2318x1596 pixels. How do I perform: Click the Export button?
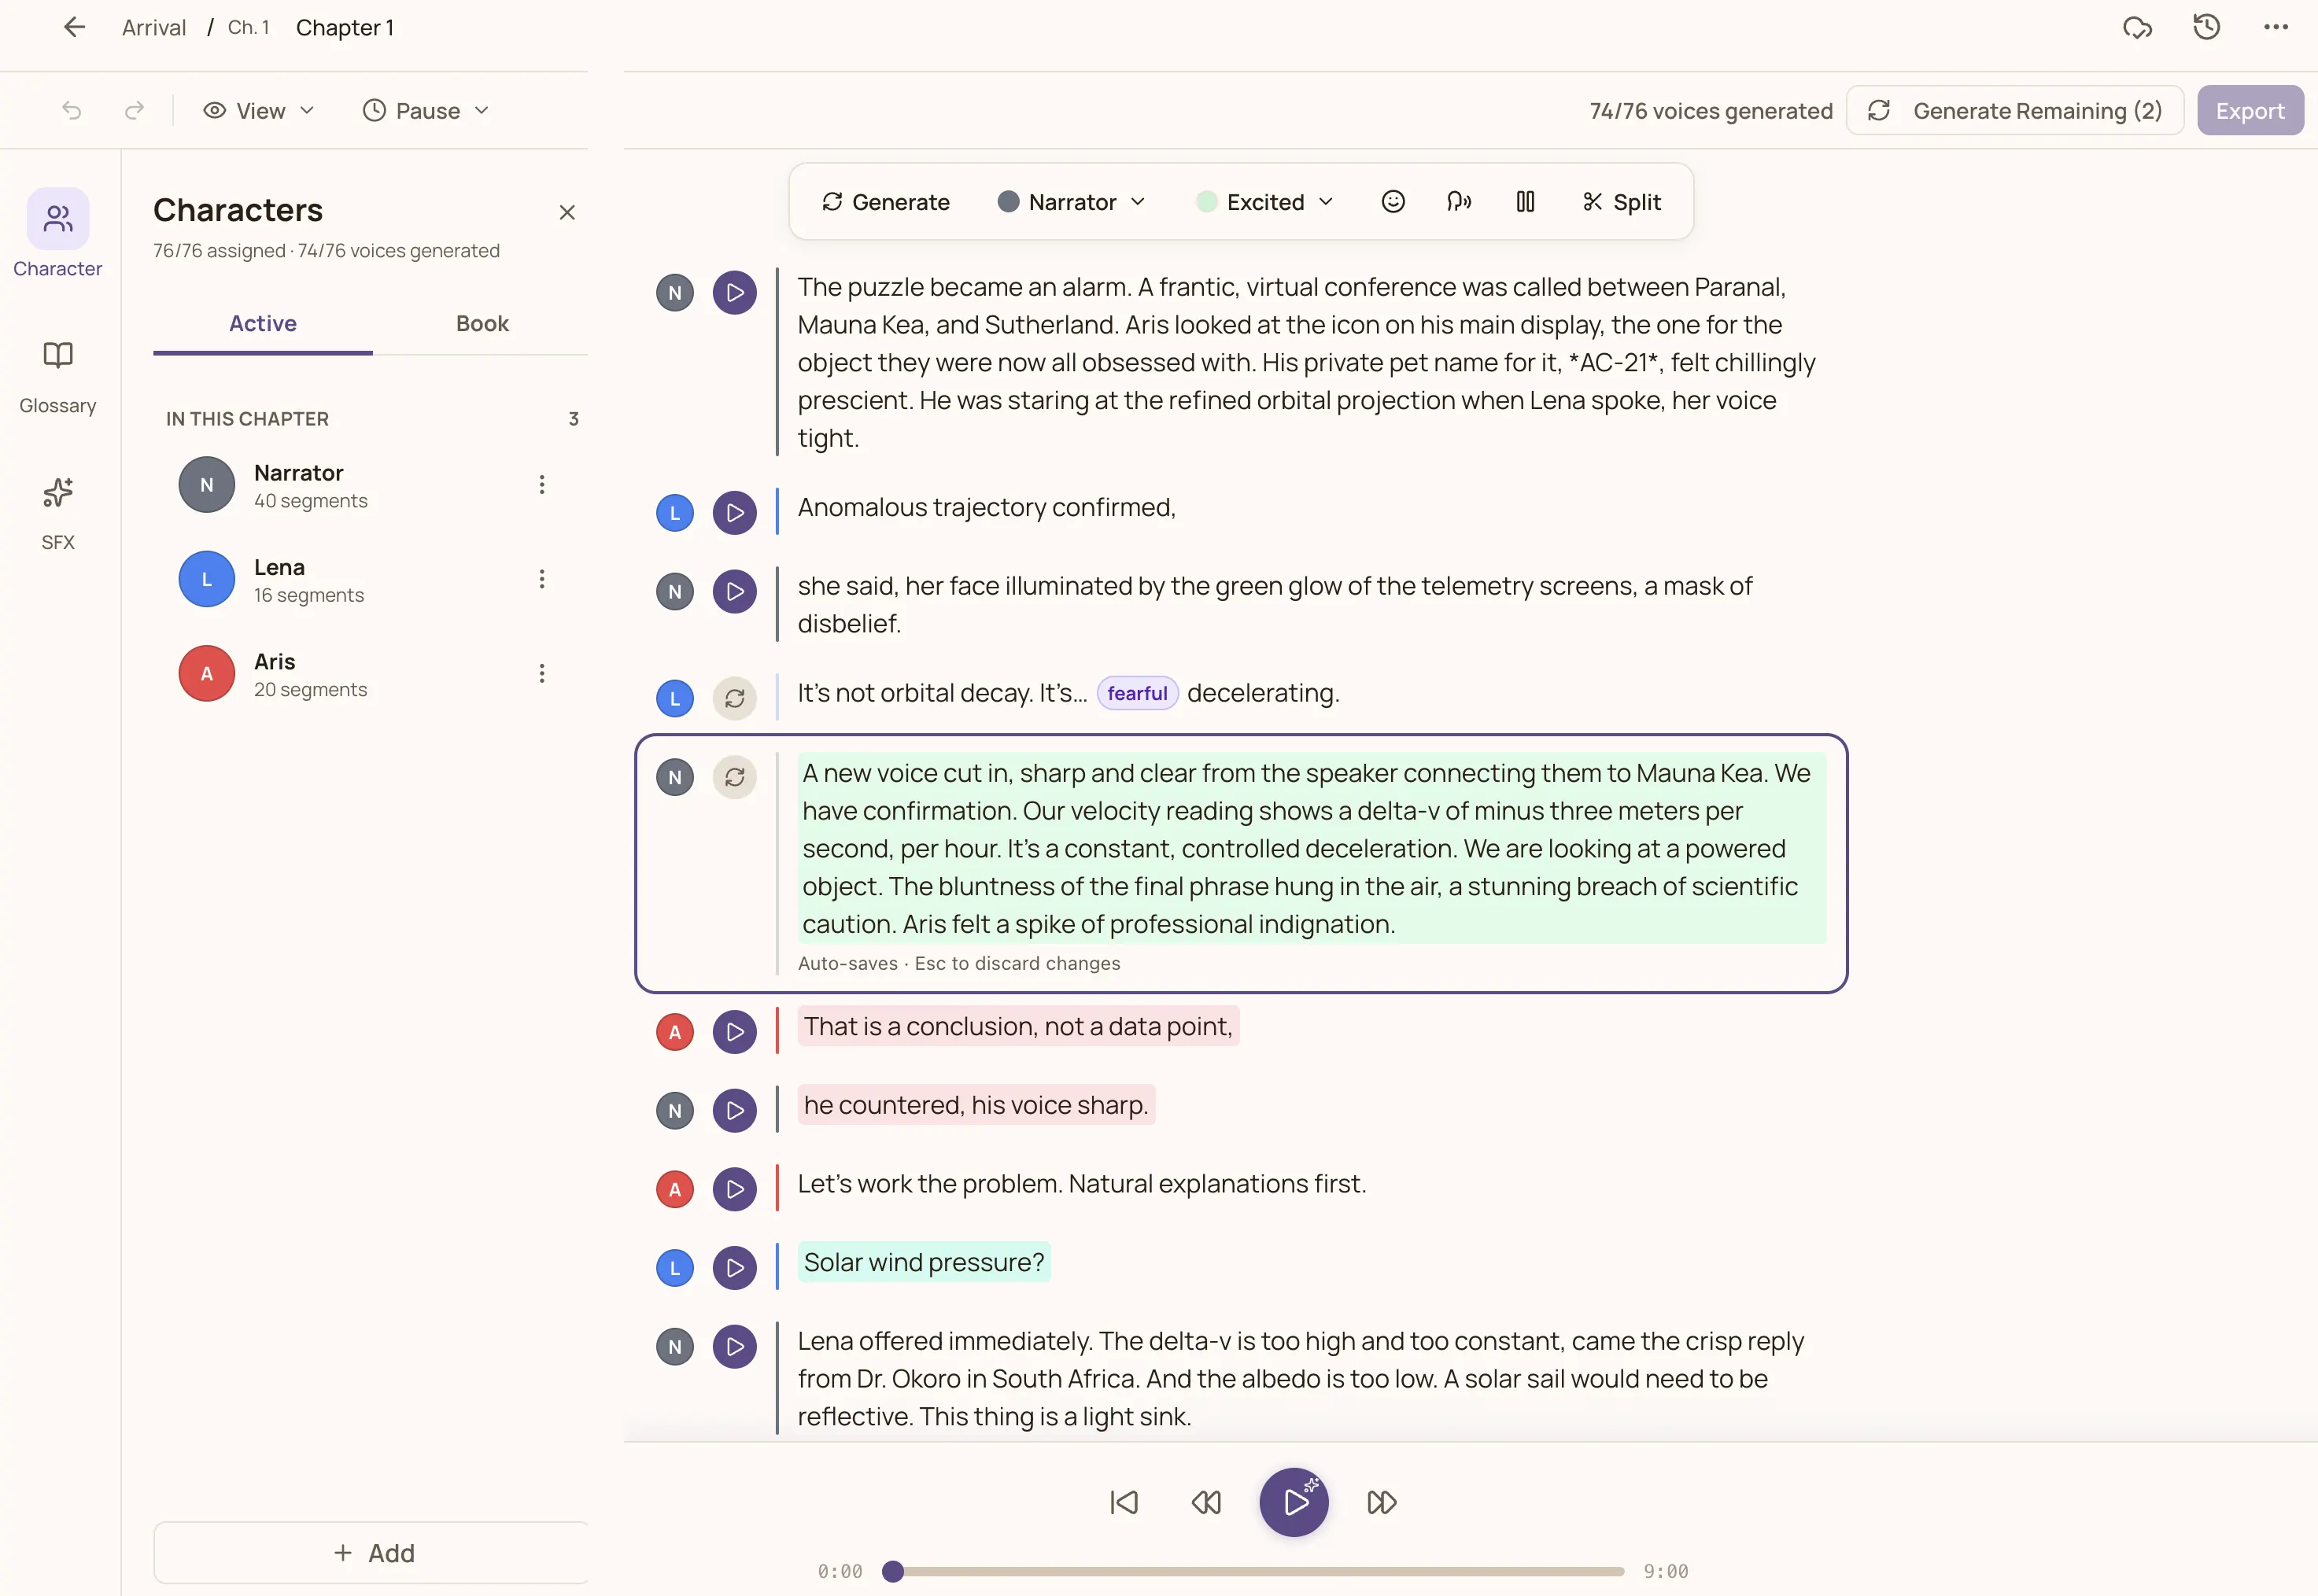point(2250,111)
